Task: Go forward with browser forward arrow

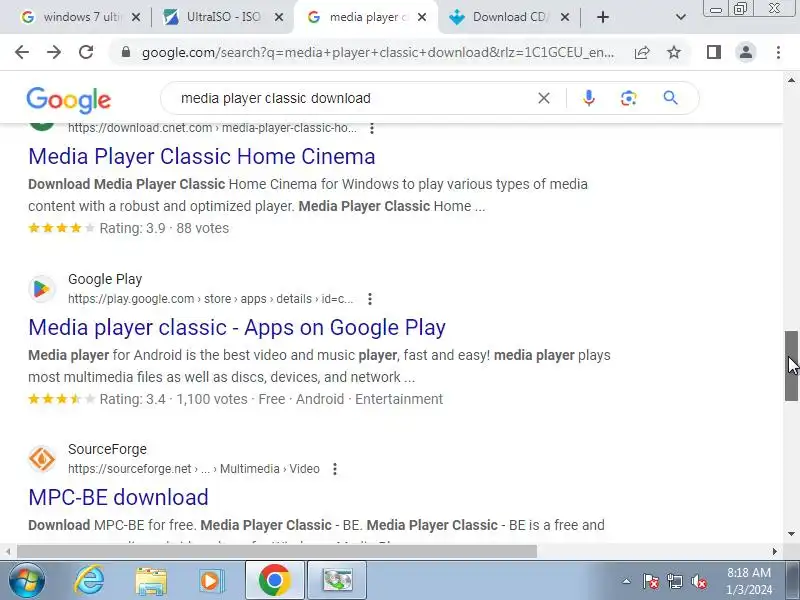Action: 54,52
